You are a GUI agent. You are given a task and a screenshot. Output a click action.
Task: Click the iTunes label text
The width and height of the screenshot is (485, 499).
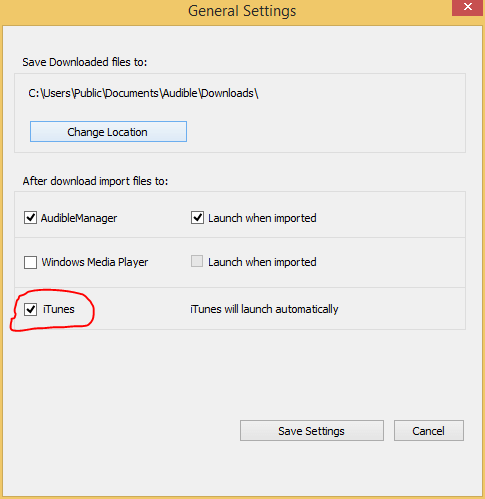tap(59, 309)
